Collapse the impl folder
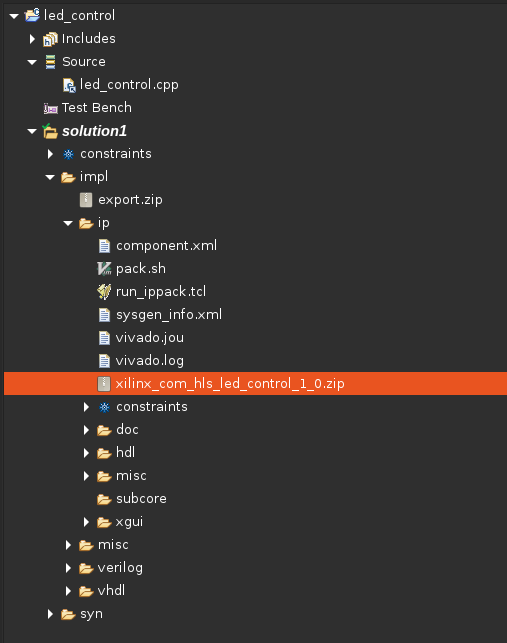The height and width of the screenshot is (643, 507). coord(50,177)
